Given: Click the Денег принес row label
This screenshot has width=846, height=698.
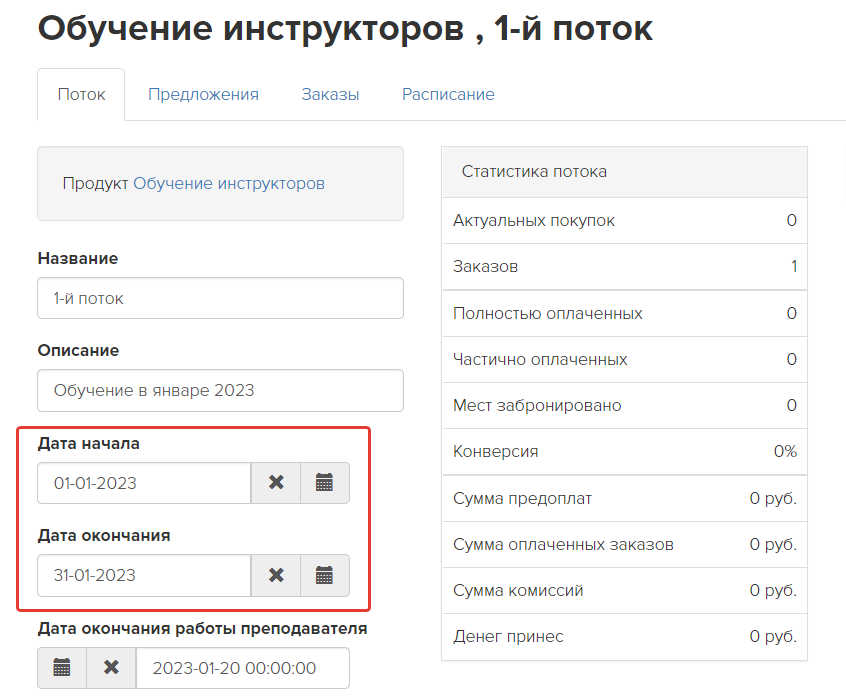Looking at the screenshot, I should point(508,637).
